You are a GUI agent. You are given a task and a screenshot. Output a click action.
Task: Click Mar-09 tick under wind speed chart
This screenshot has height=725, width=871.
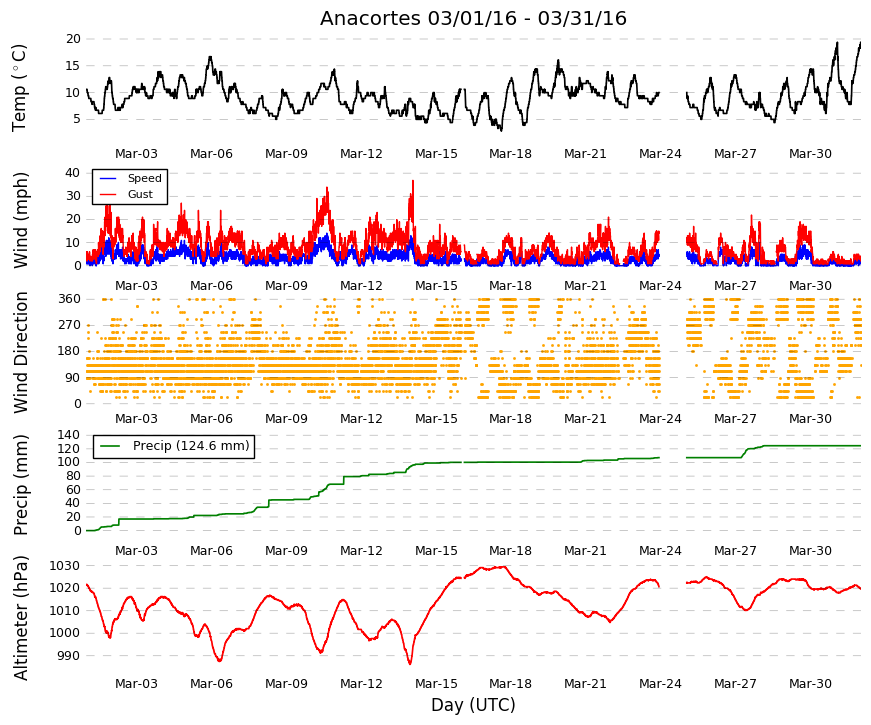pyautogui.click(x=286, y=286)
